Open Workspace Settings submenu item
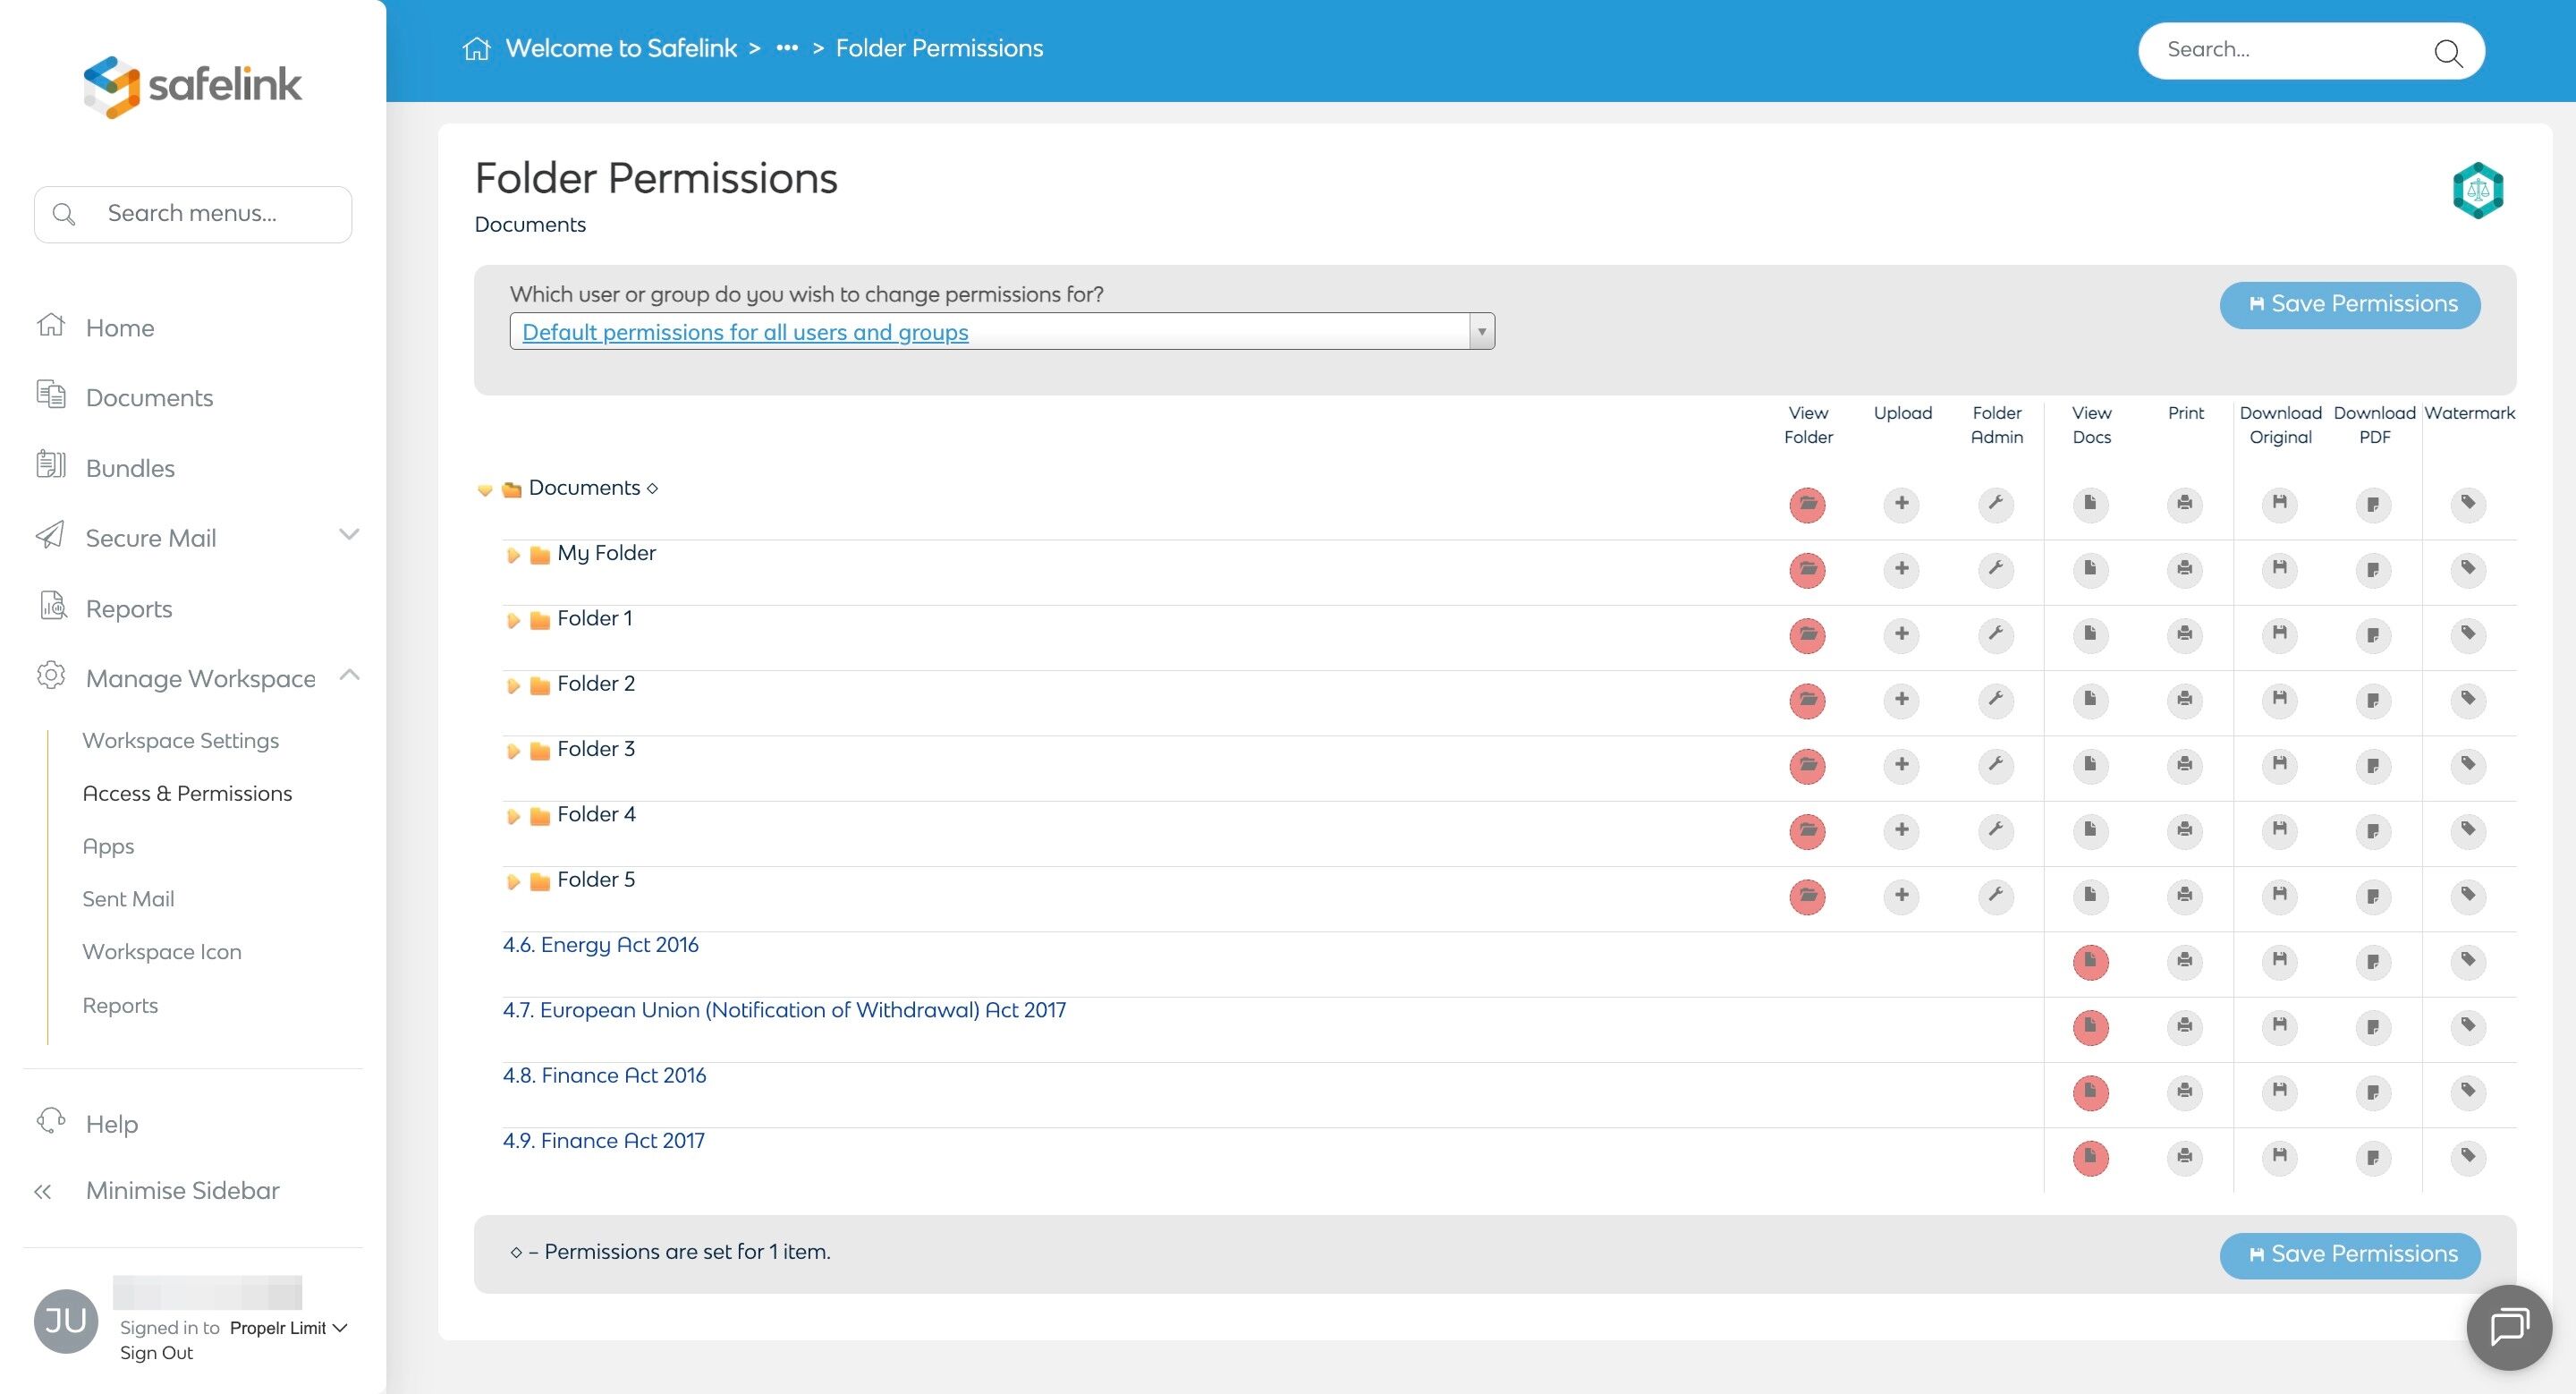The width and height of the screenshot is (2576, 1394). (x=180, y=740)
